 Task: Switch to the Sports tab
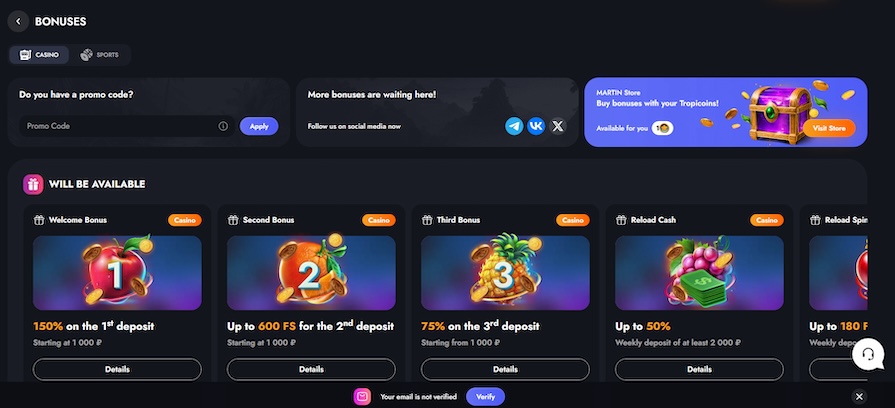pyautogui.click(x=99, y=55)
